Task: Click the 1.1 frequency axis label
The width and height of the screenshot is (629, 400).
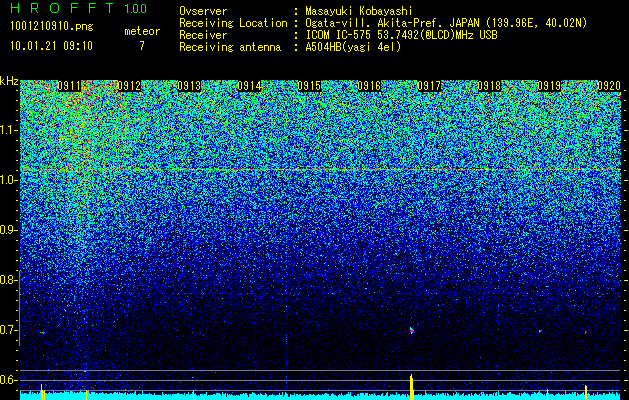Action: point(8,131)
